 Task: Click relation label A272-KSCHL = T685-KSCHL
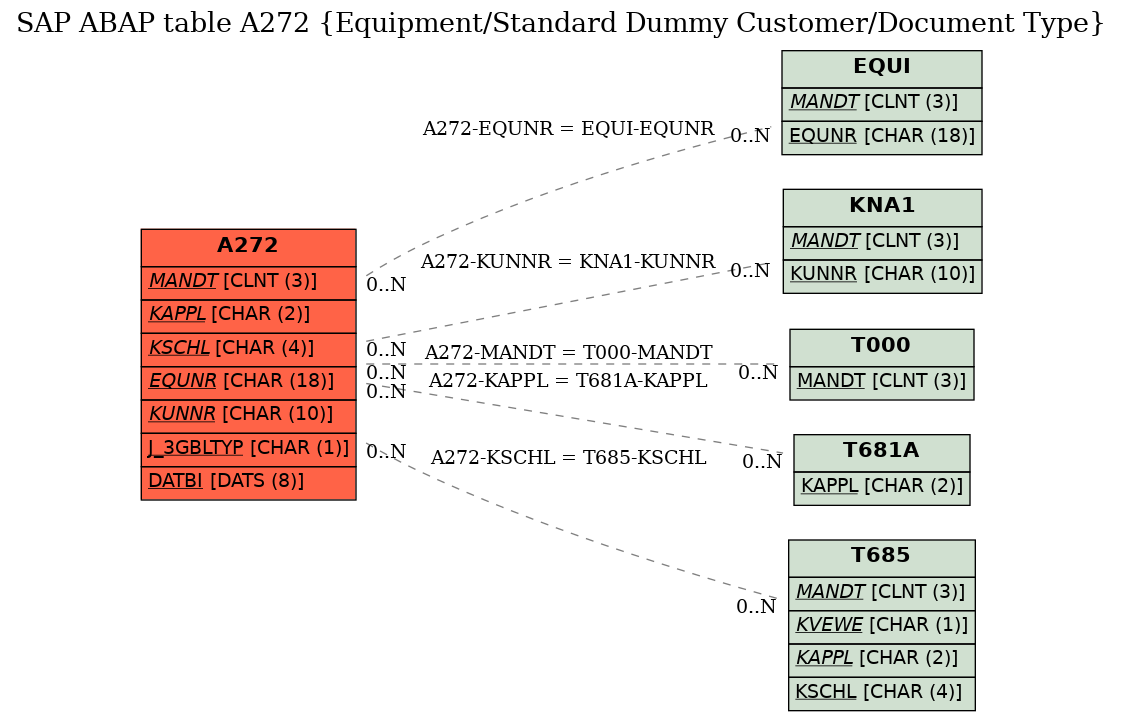click(568, 458)
